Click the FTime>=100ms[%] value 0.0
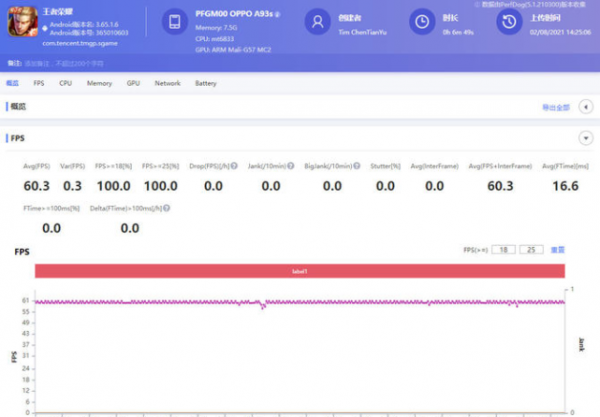This screenshot has width=600, height=417. [51, 228]
